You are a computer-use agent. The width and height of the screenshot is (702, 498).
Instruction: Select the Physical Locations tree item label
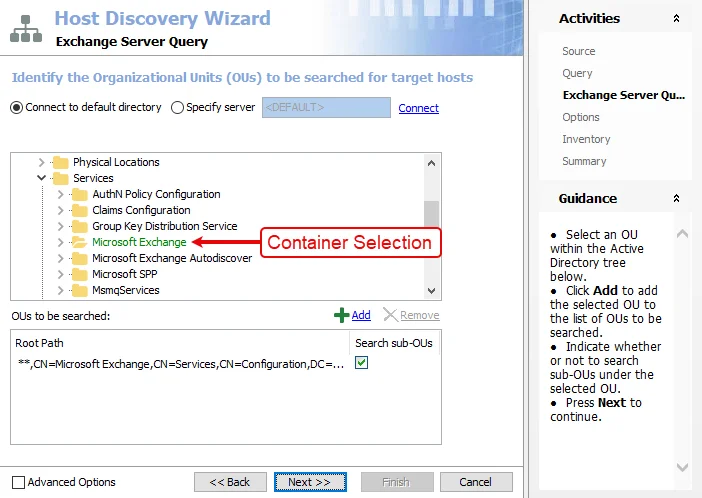(x=116, y=162)
